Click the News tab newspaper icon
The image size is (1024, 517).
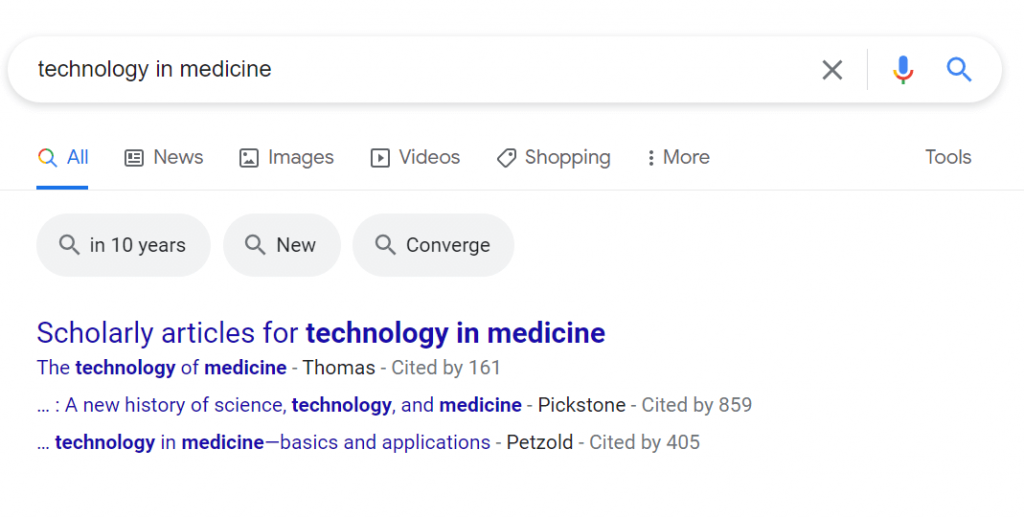pos(134,158)
